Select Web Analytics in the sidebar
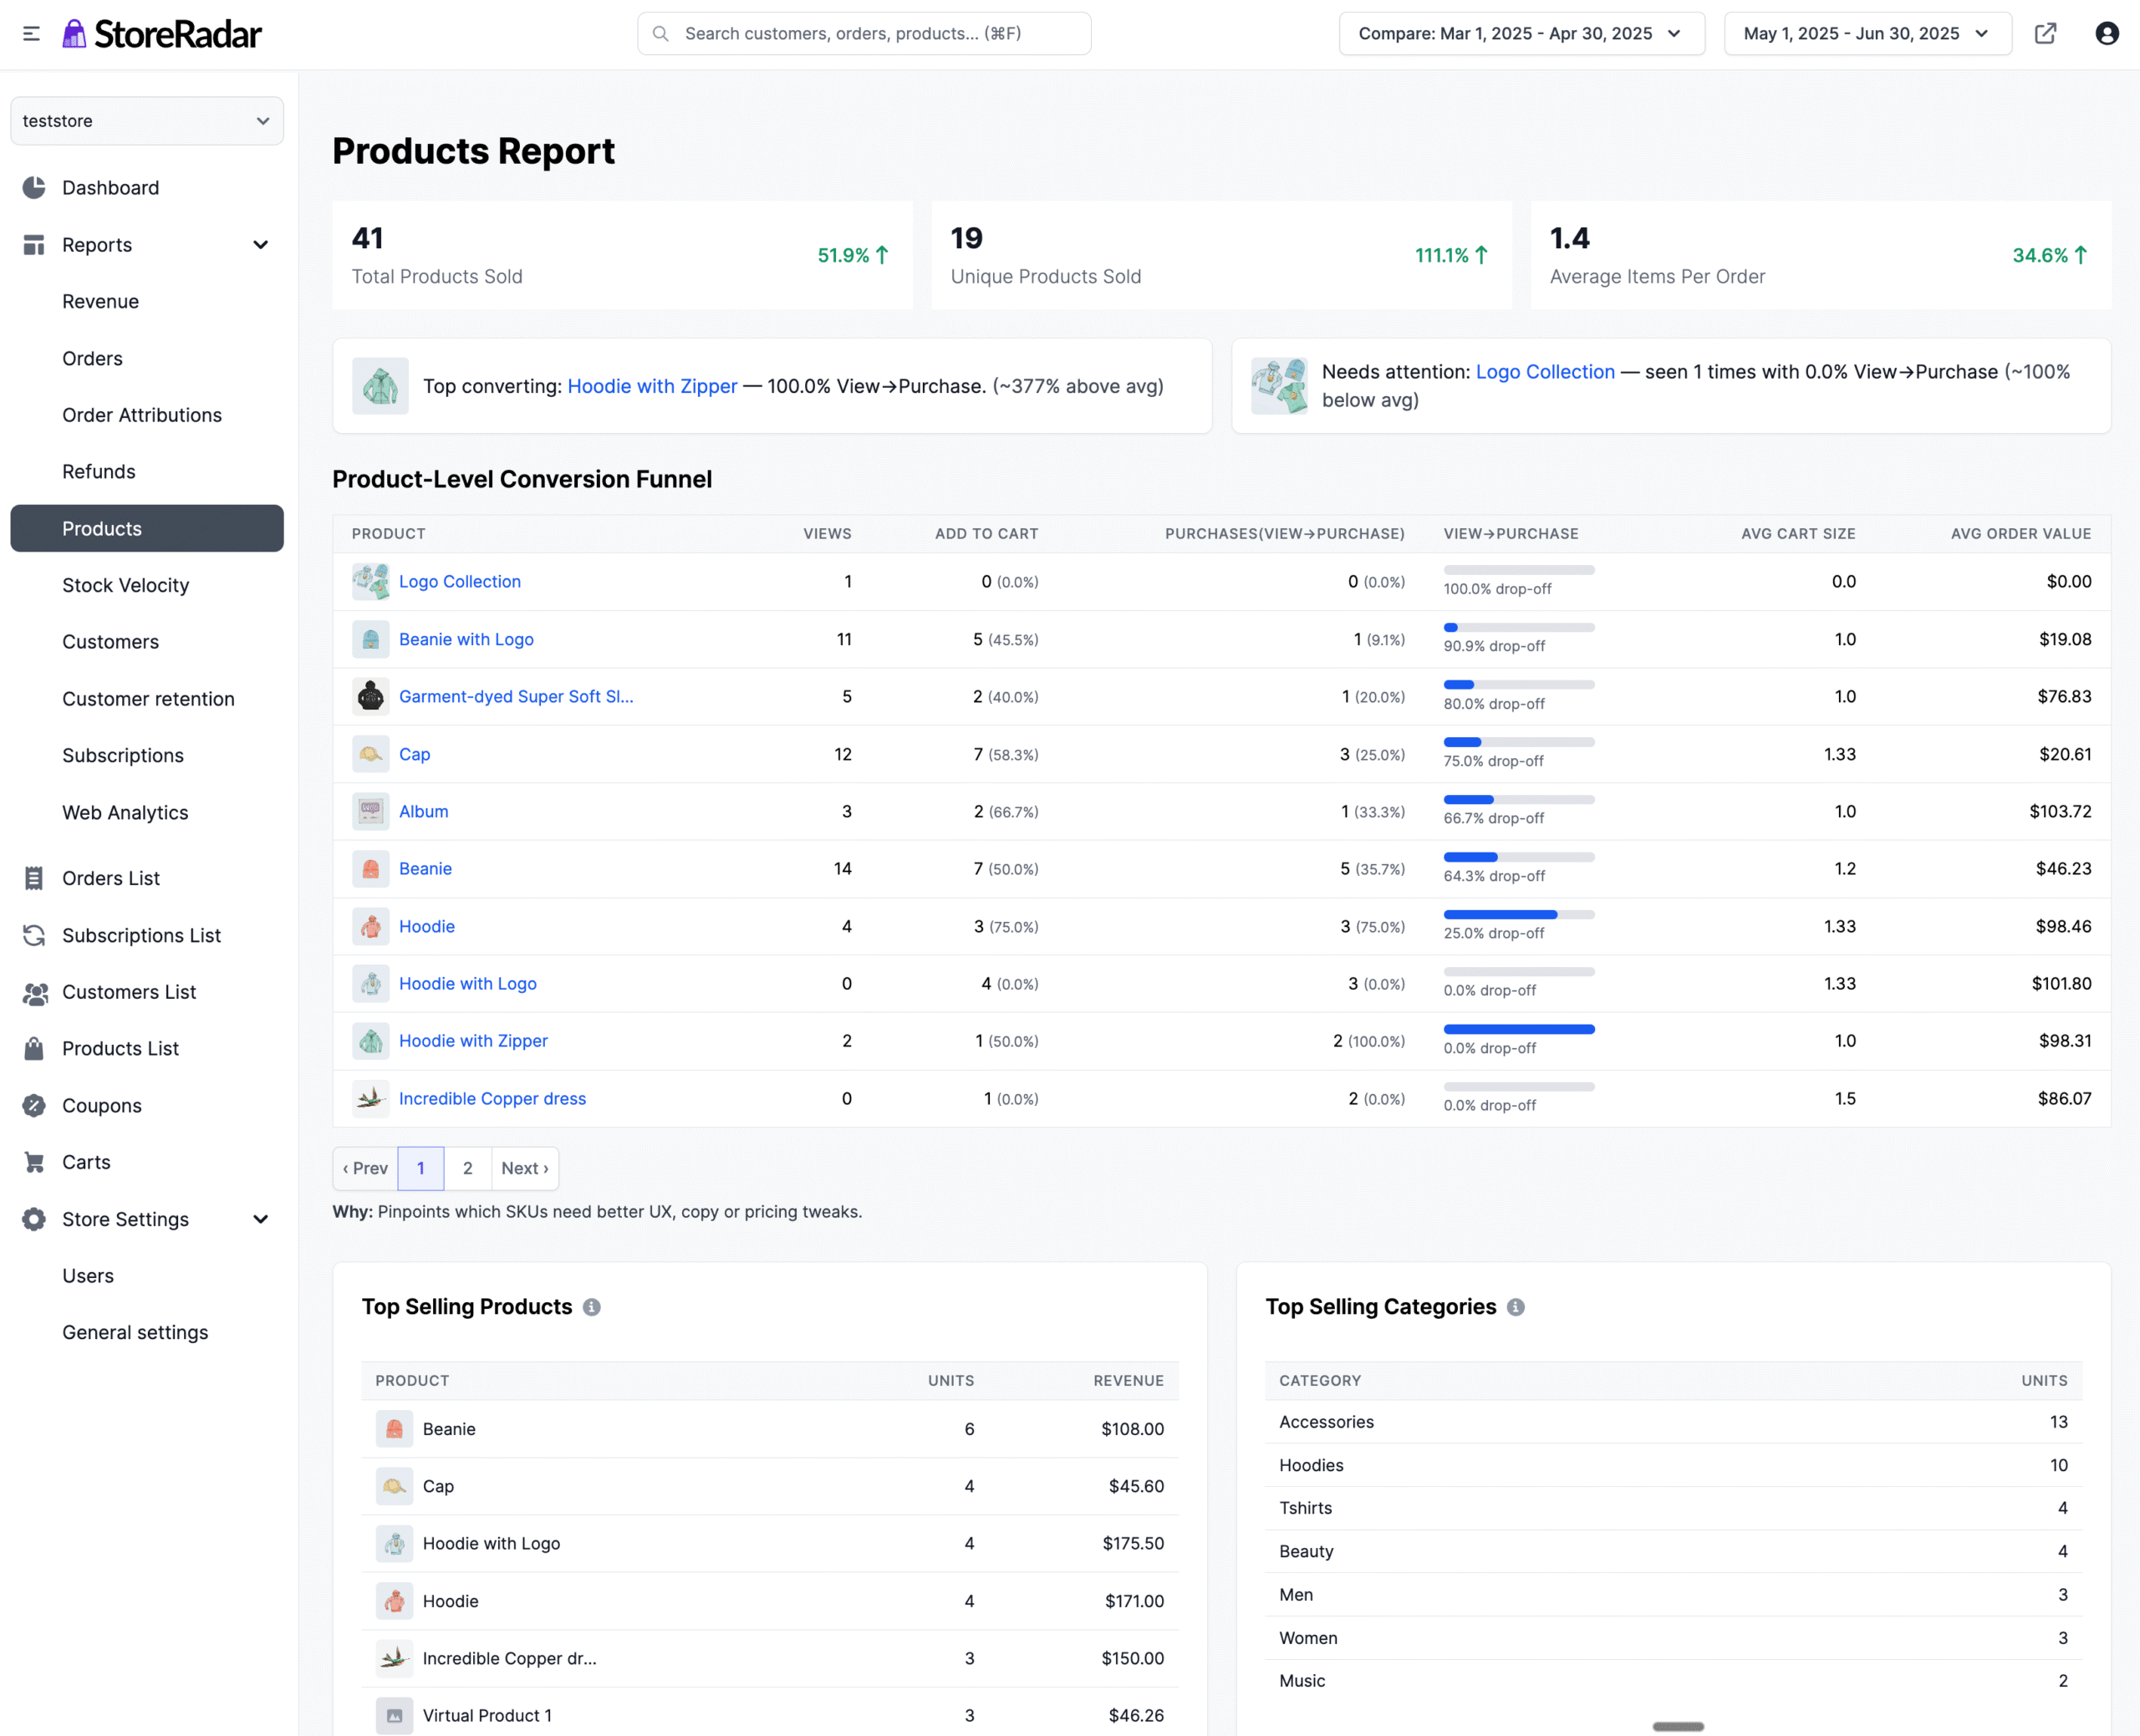Viewport: 2140px width, 1736px height. [x=124, y=812]
